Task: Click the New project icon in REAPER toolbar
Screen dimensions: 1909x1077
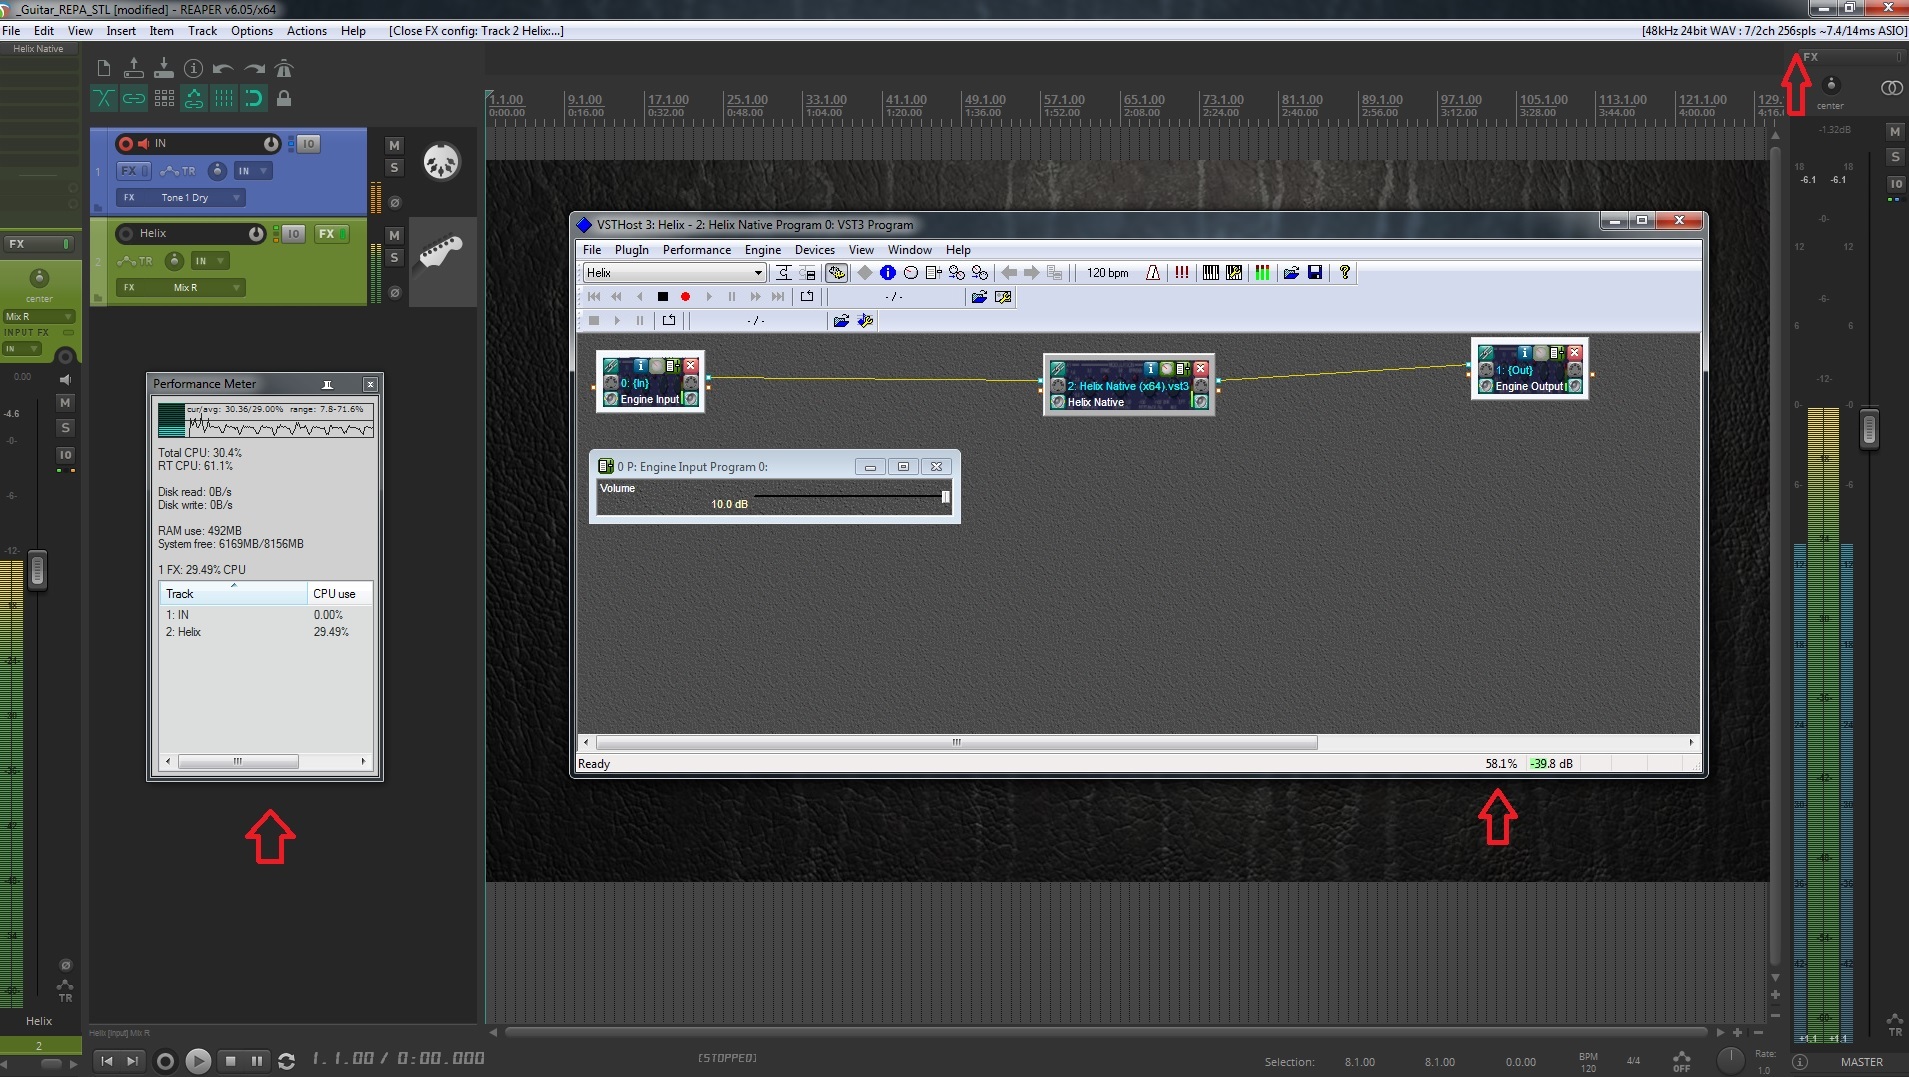Action: (104, 68)
